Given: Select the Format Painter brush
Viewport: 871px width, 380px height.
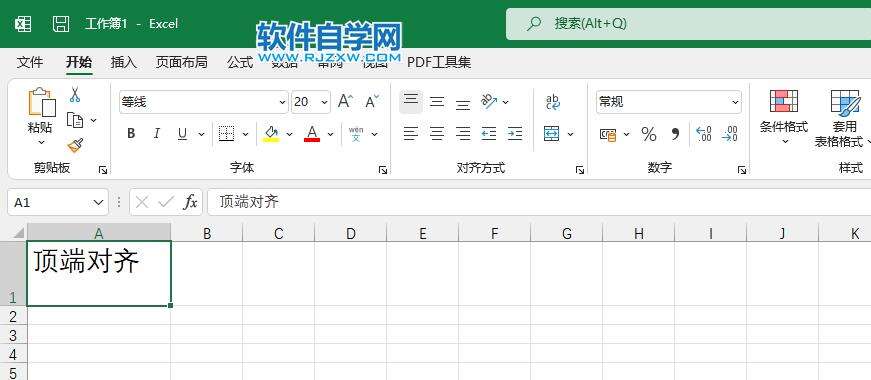Looking at the screenshot, I should click(75, 146).
